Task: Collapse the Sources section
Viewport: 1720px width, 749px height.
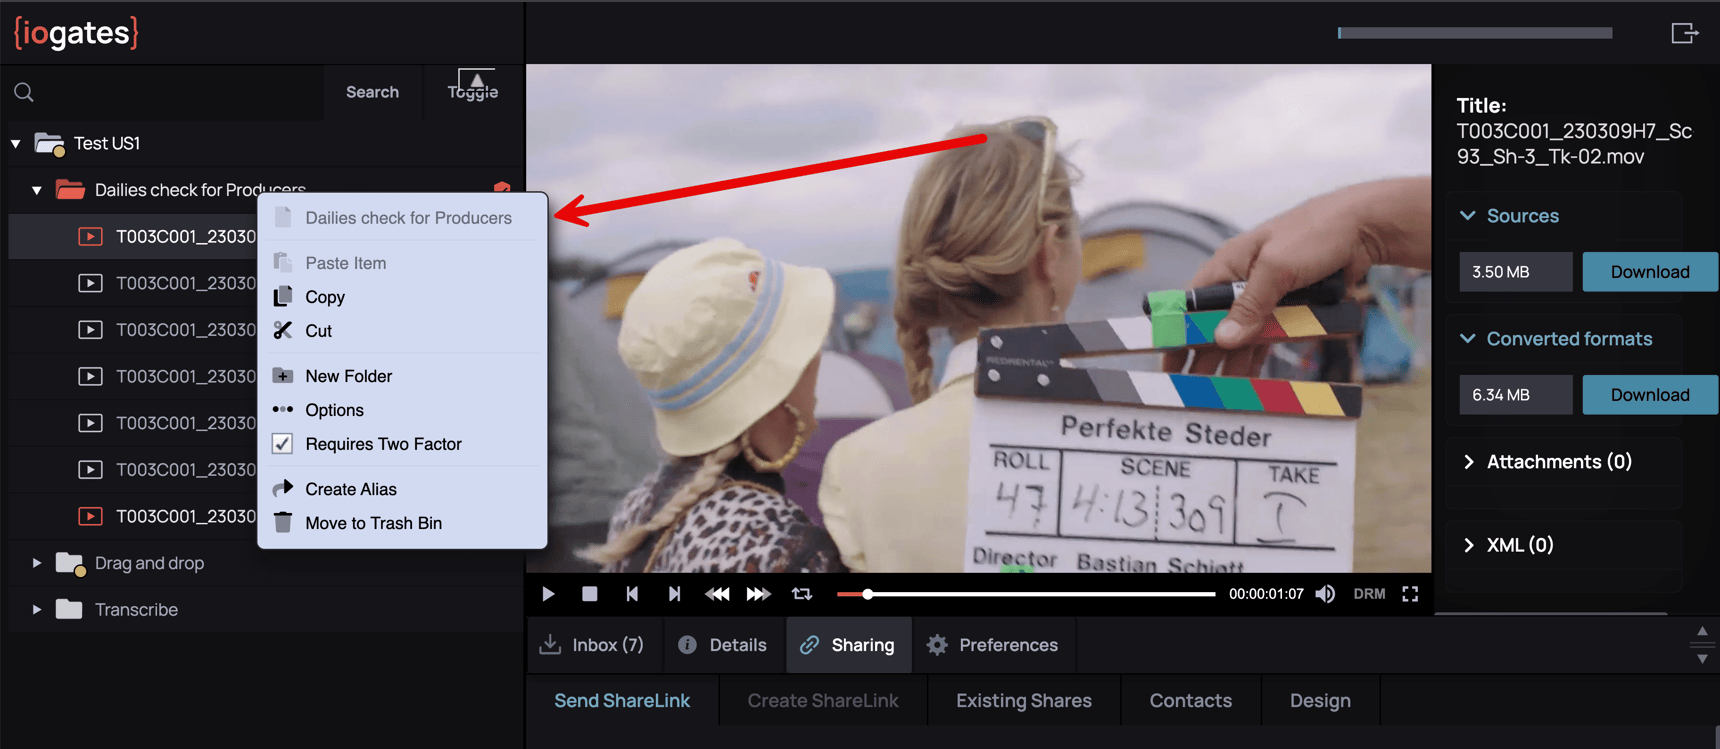Action: (1468, 216)
